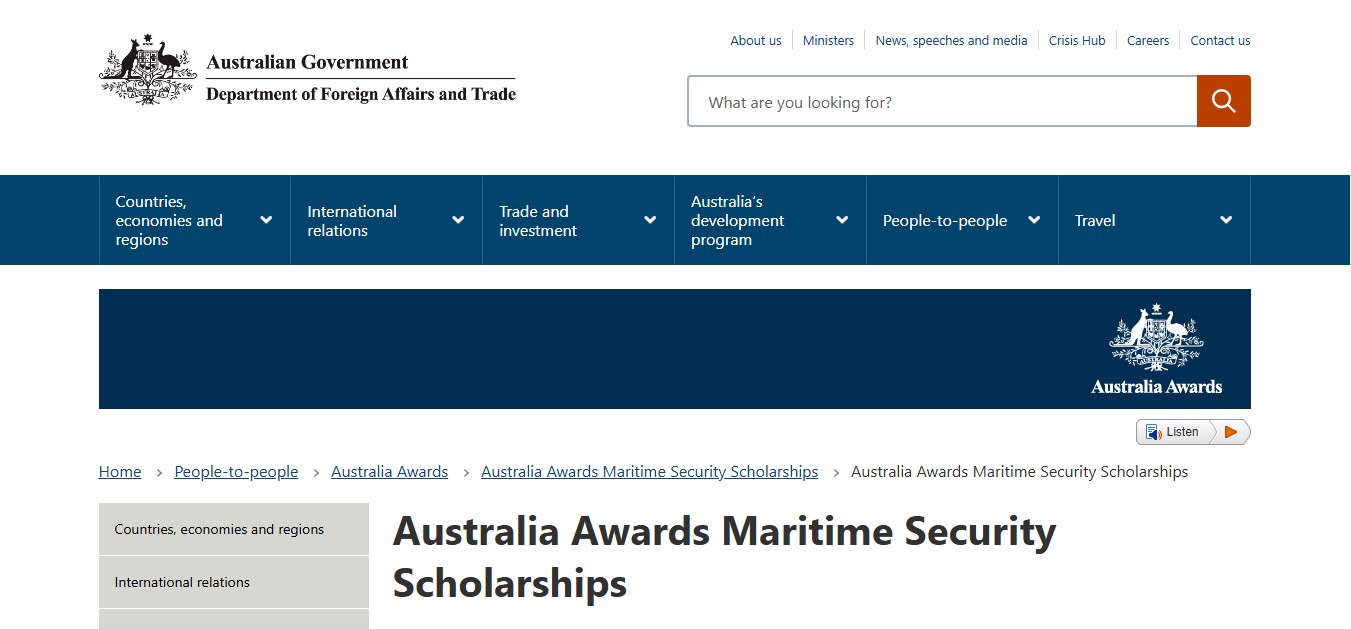Screen dimensions: 1351x629
Task: Open the Ministers link
Action: [828, 41]
